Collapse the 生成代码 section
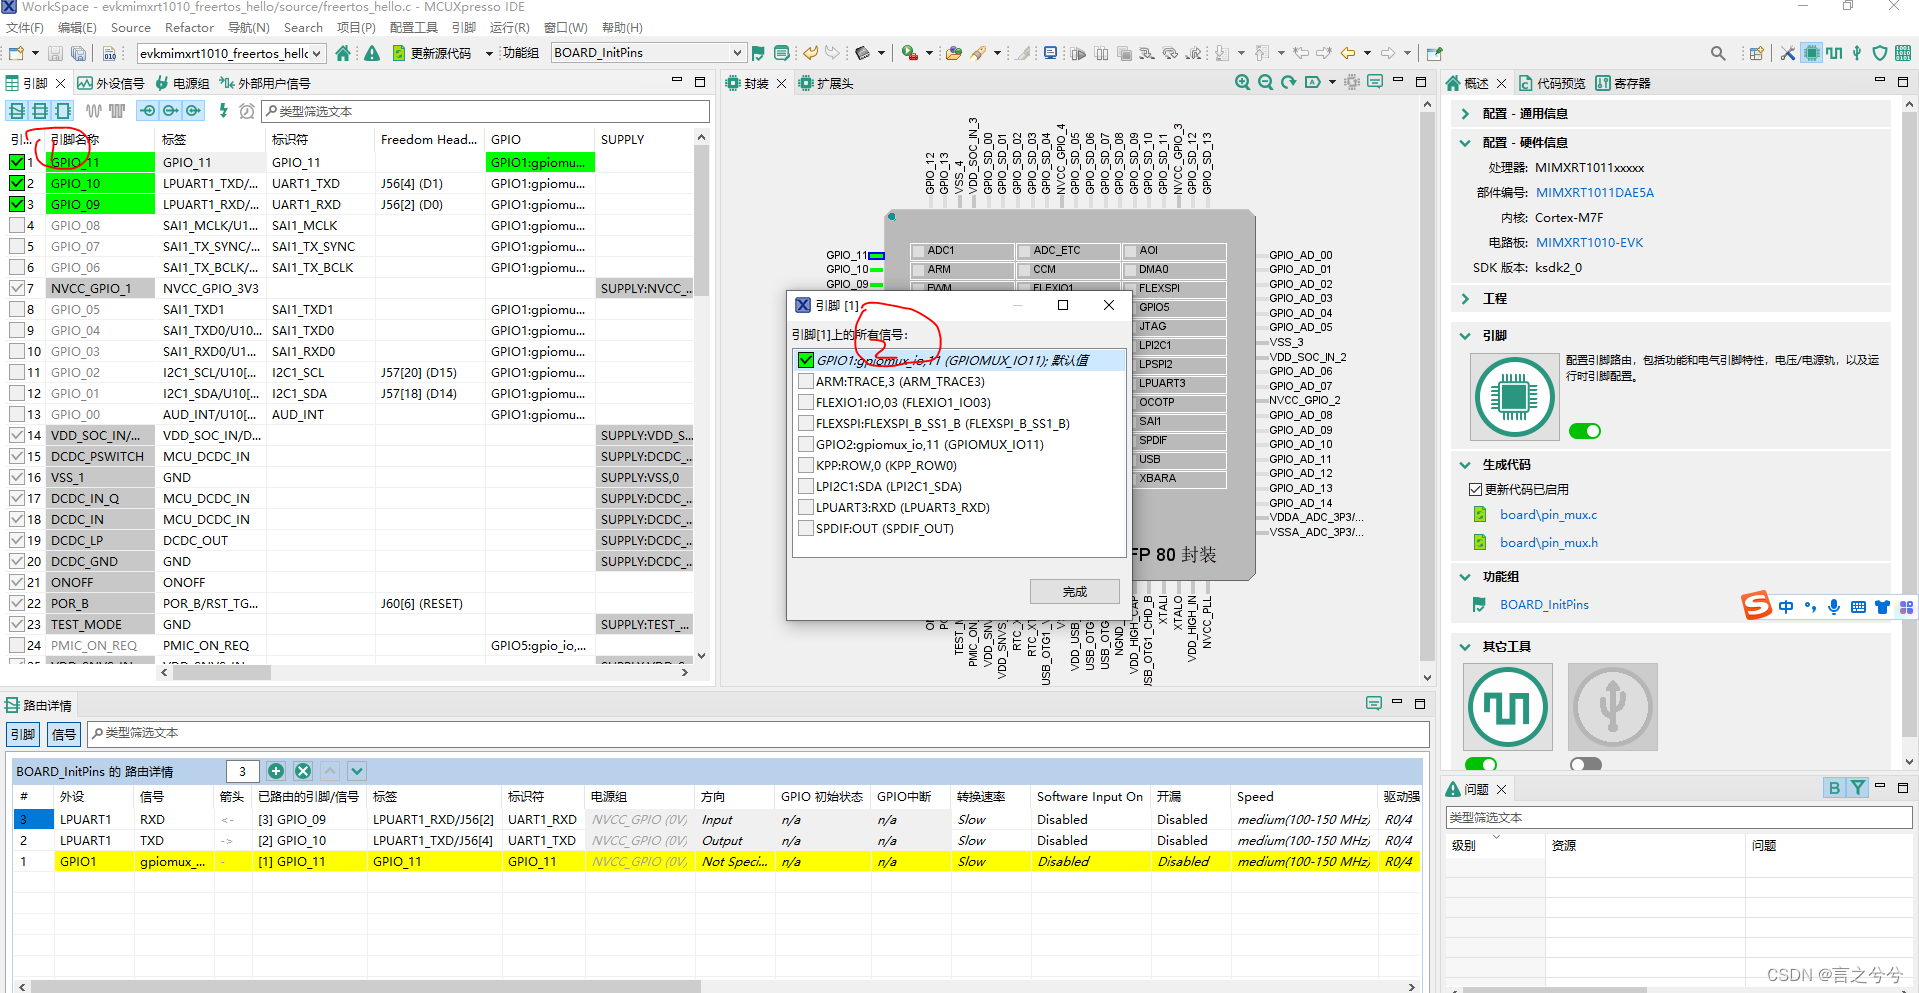The height and width of the screenshot is (993, 1919). point(1465,464)
